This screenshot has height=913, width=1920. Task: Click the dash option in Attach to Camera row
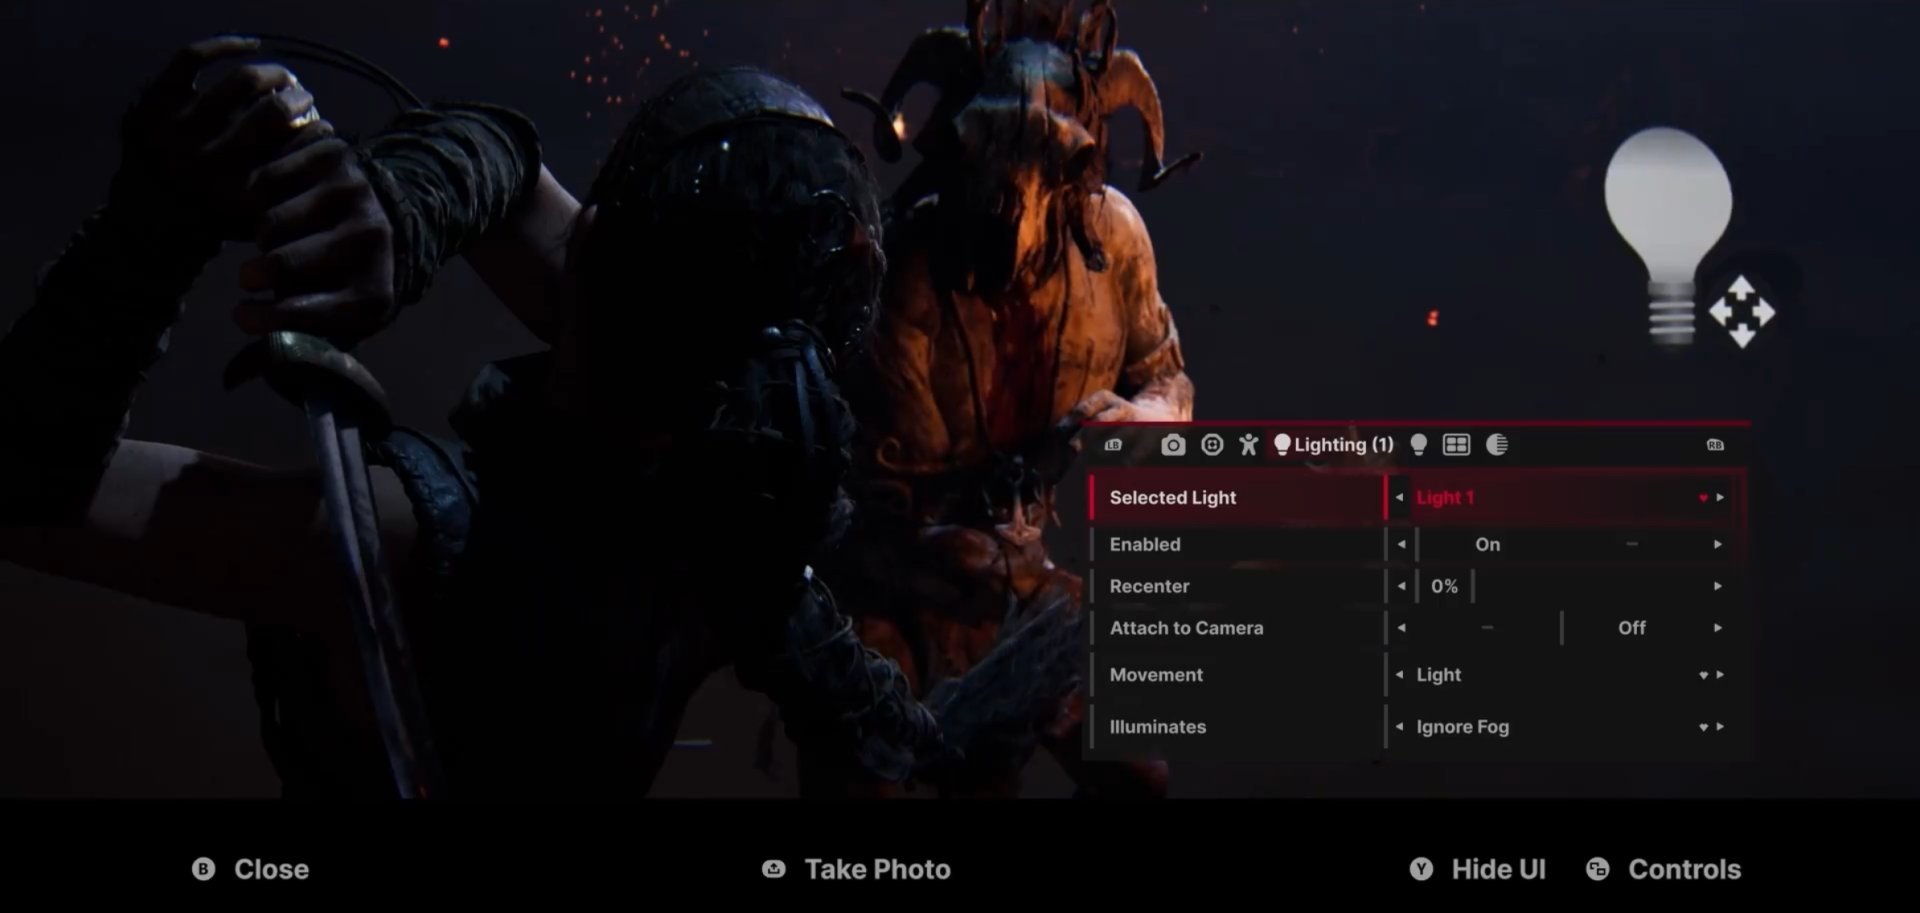point(1488,628)
